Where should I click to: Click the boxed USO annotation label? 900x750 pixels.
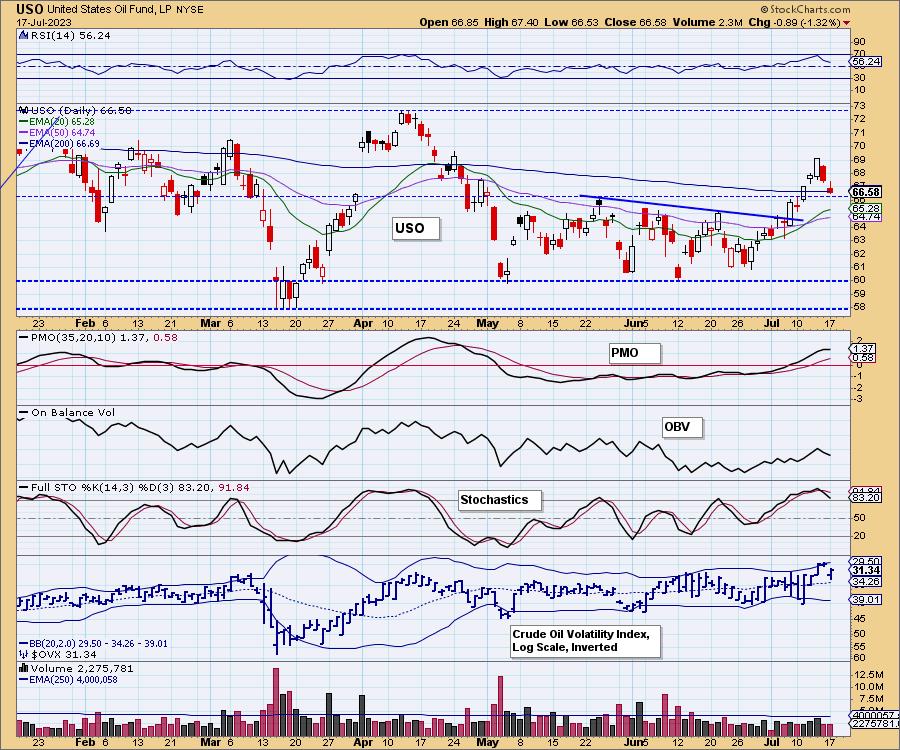(416, 228)
